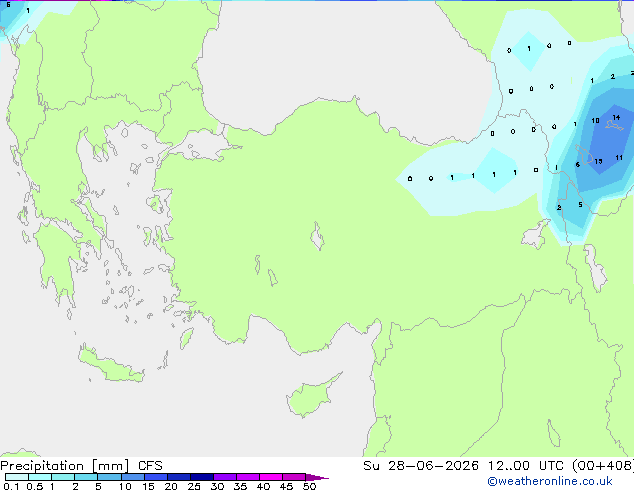This screenshot has height=490, width=634.
Task: Click the legend label '25'
Action: [194, 486]
